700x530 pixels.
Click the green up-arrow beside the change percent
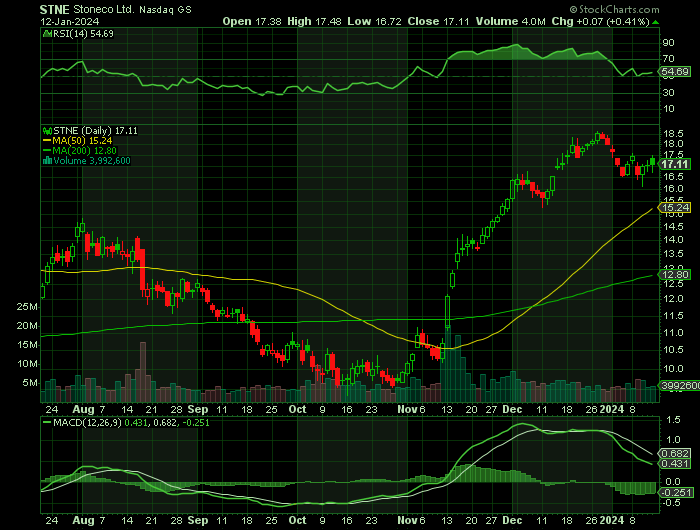coord(655,22)
